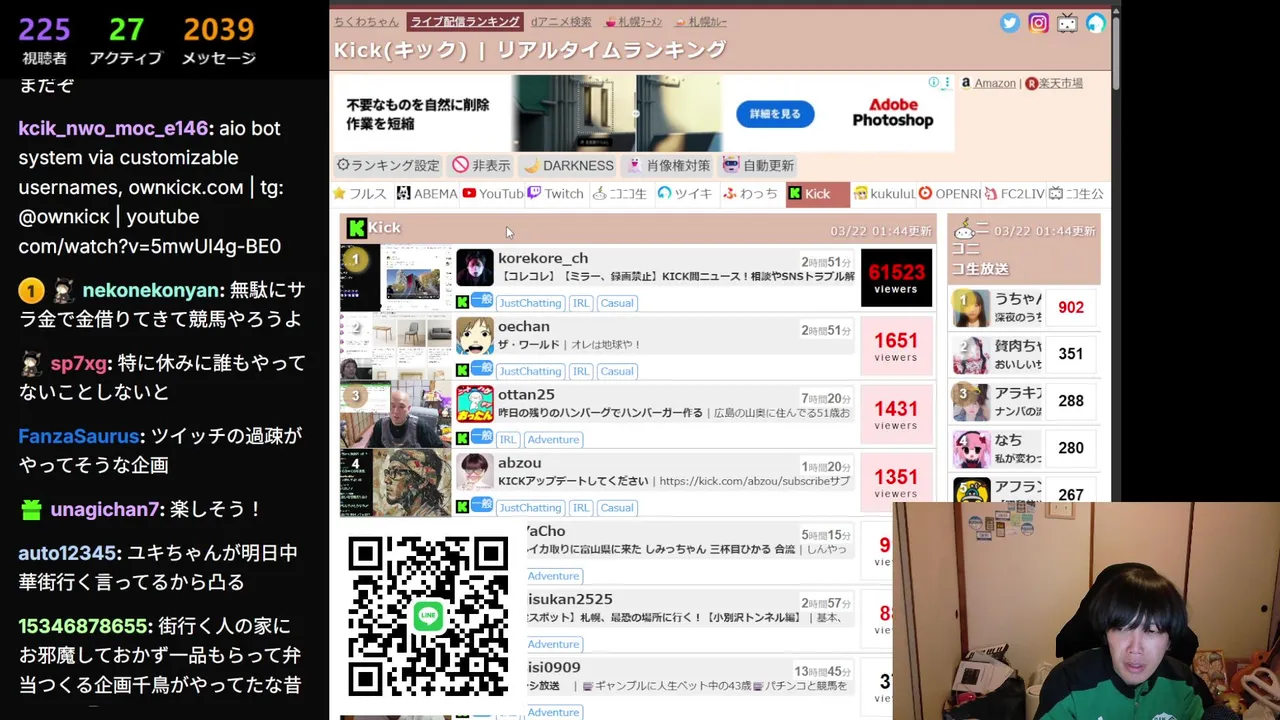Open oechan avatar icon
Viewport: 1280px width, 720px height.
pyautogui.click(x=475, y=336)
